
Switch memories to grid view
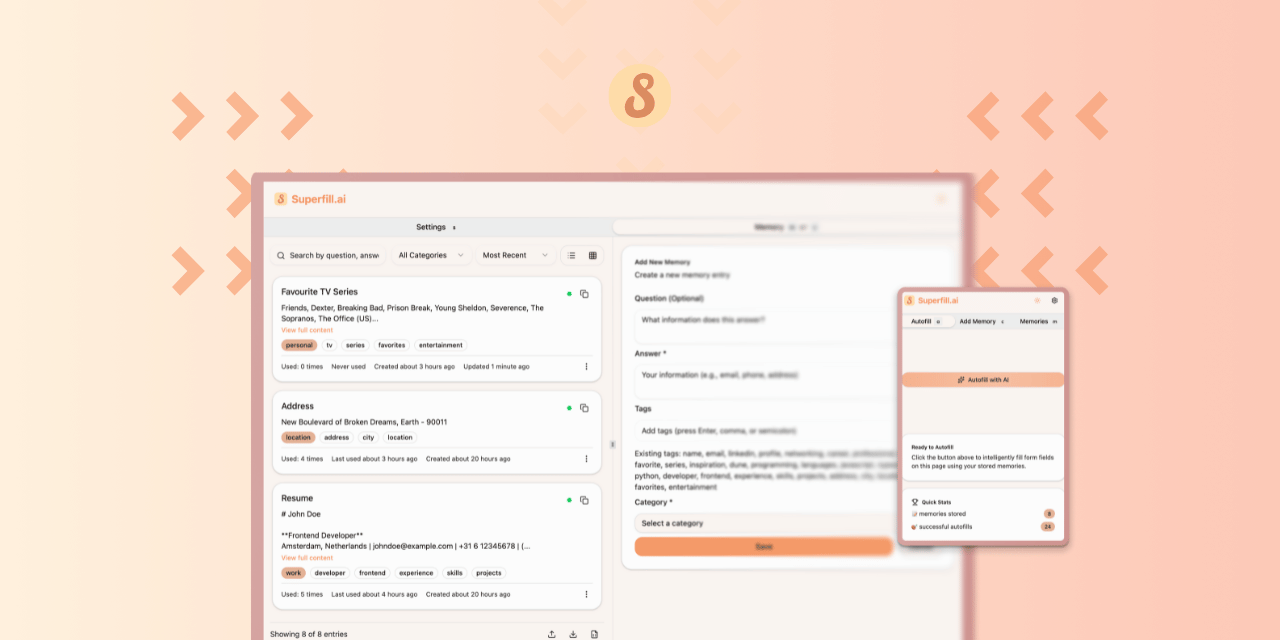593,255
